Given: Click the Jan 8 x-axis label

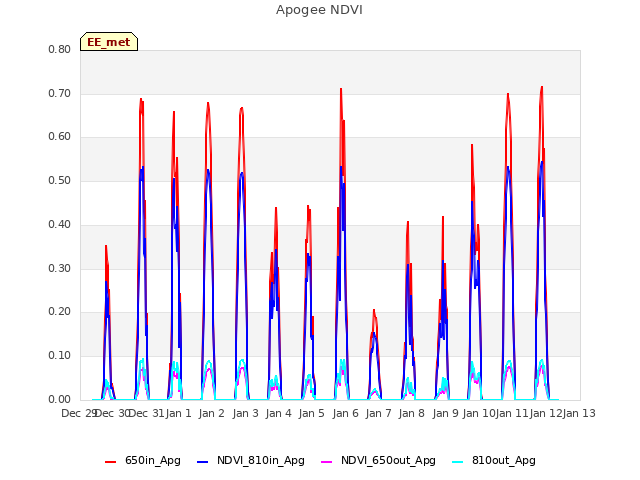Looking at the screenshot, I should [x=412, y=413].
